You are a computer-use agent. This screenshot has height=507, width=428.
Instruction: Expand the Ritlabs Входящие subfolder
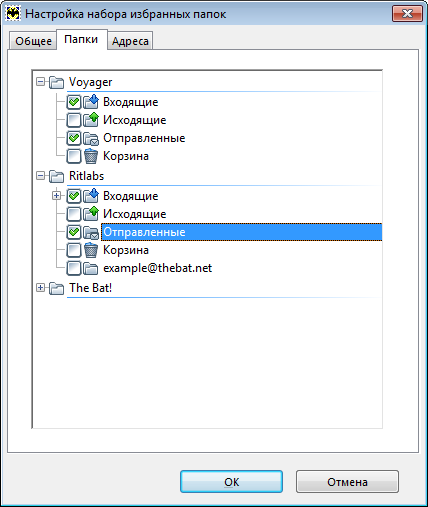[x=57, y=196]
